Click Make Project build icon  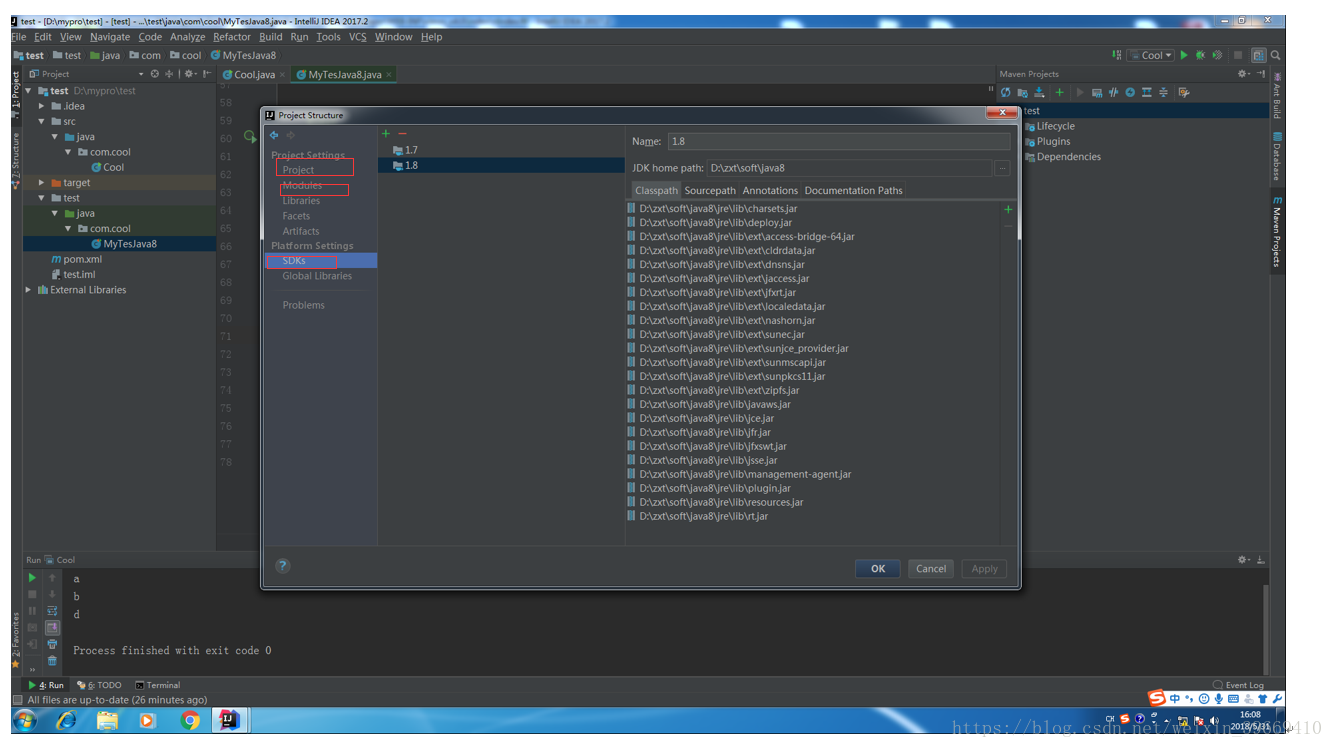[1116, 55]
